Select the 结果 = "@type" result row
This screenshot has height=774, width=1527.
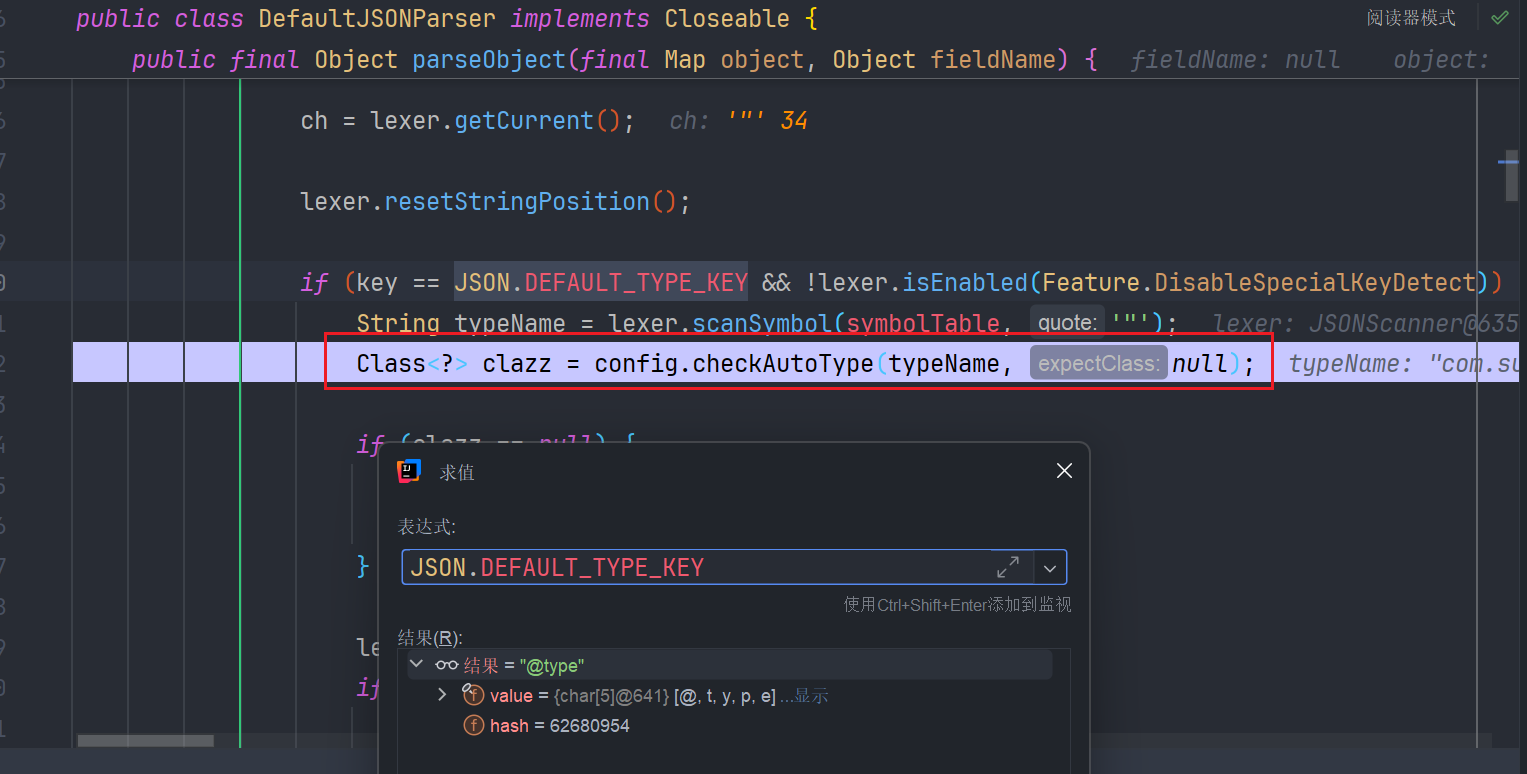coord(730,665)
